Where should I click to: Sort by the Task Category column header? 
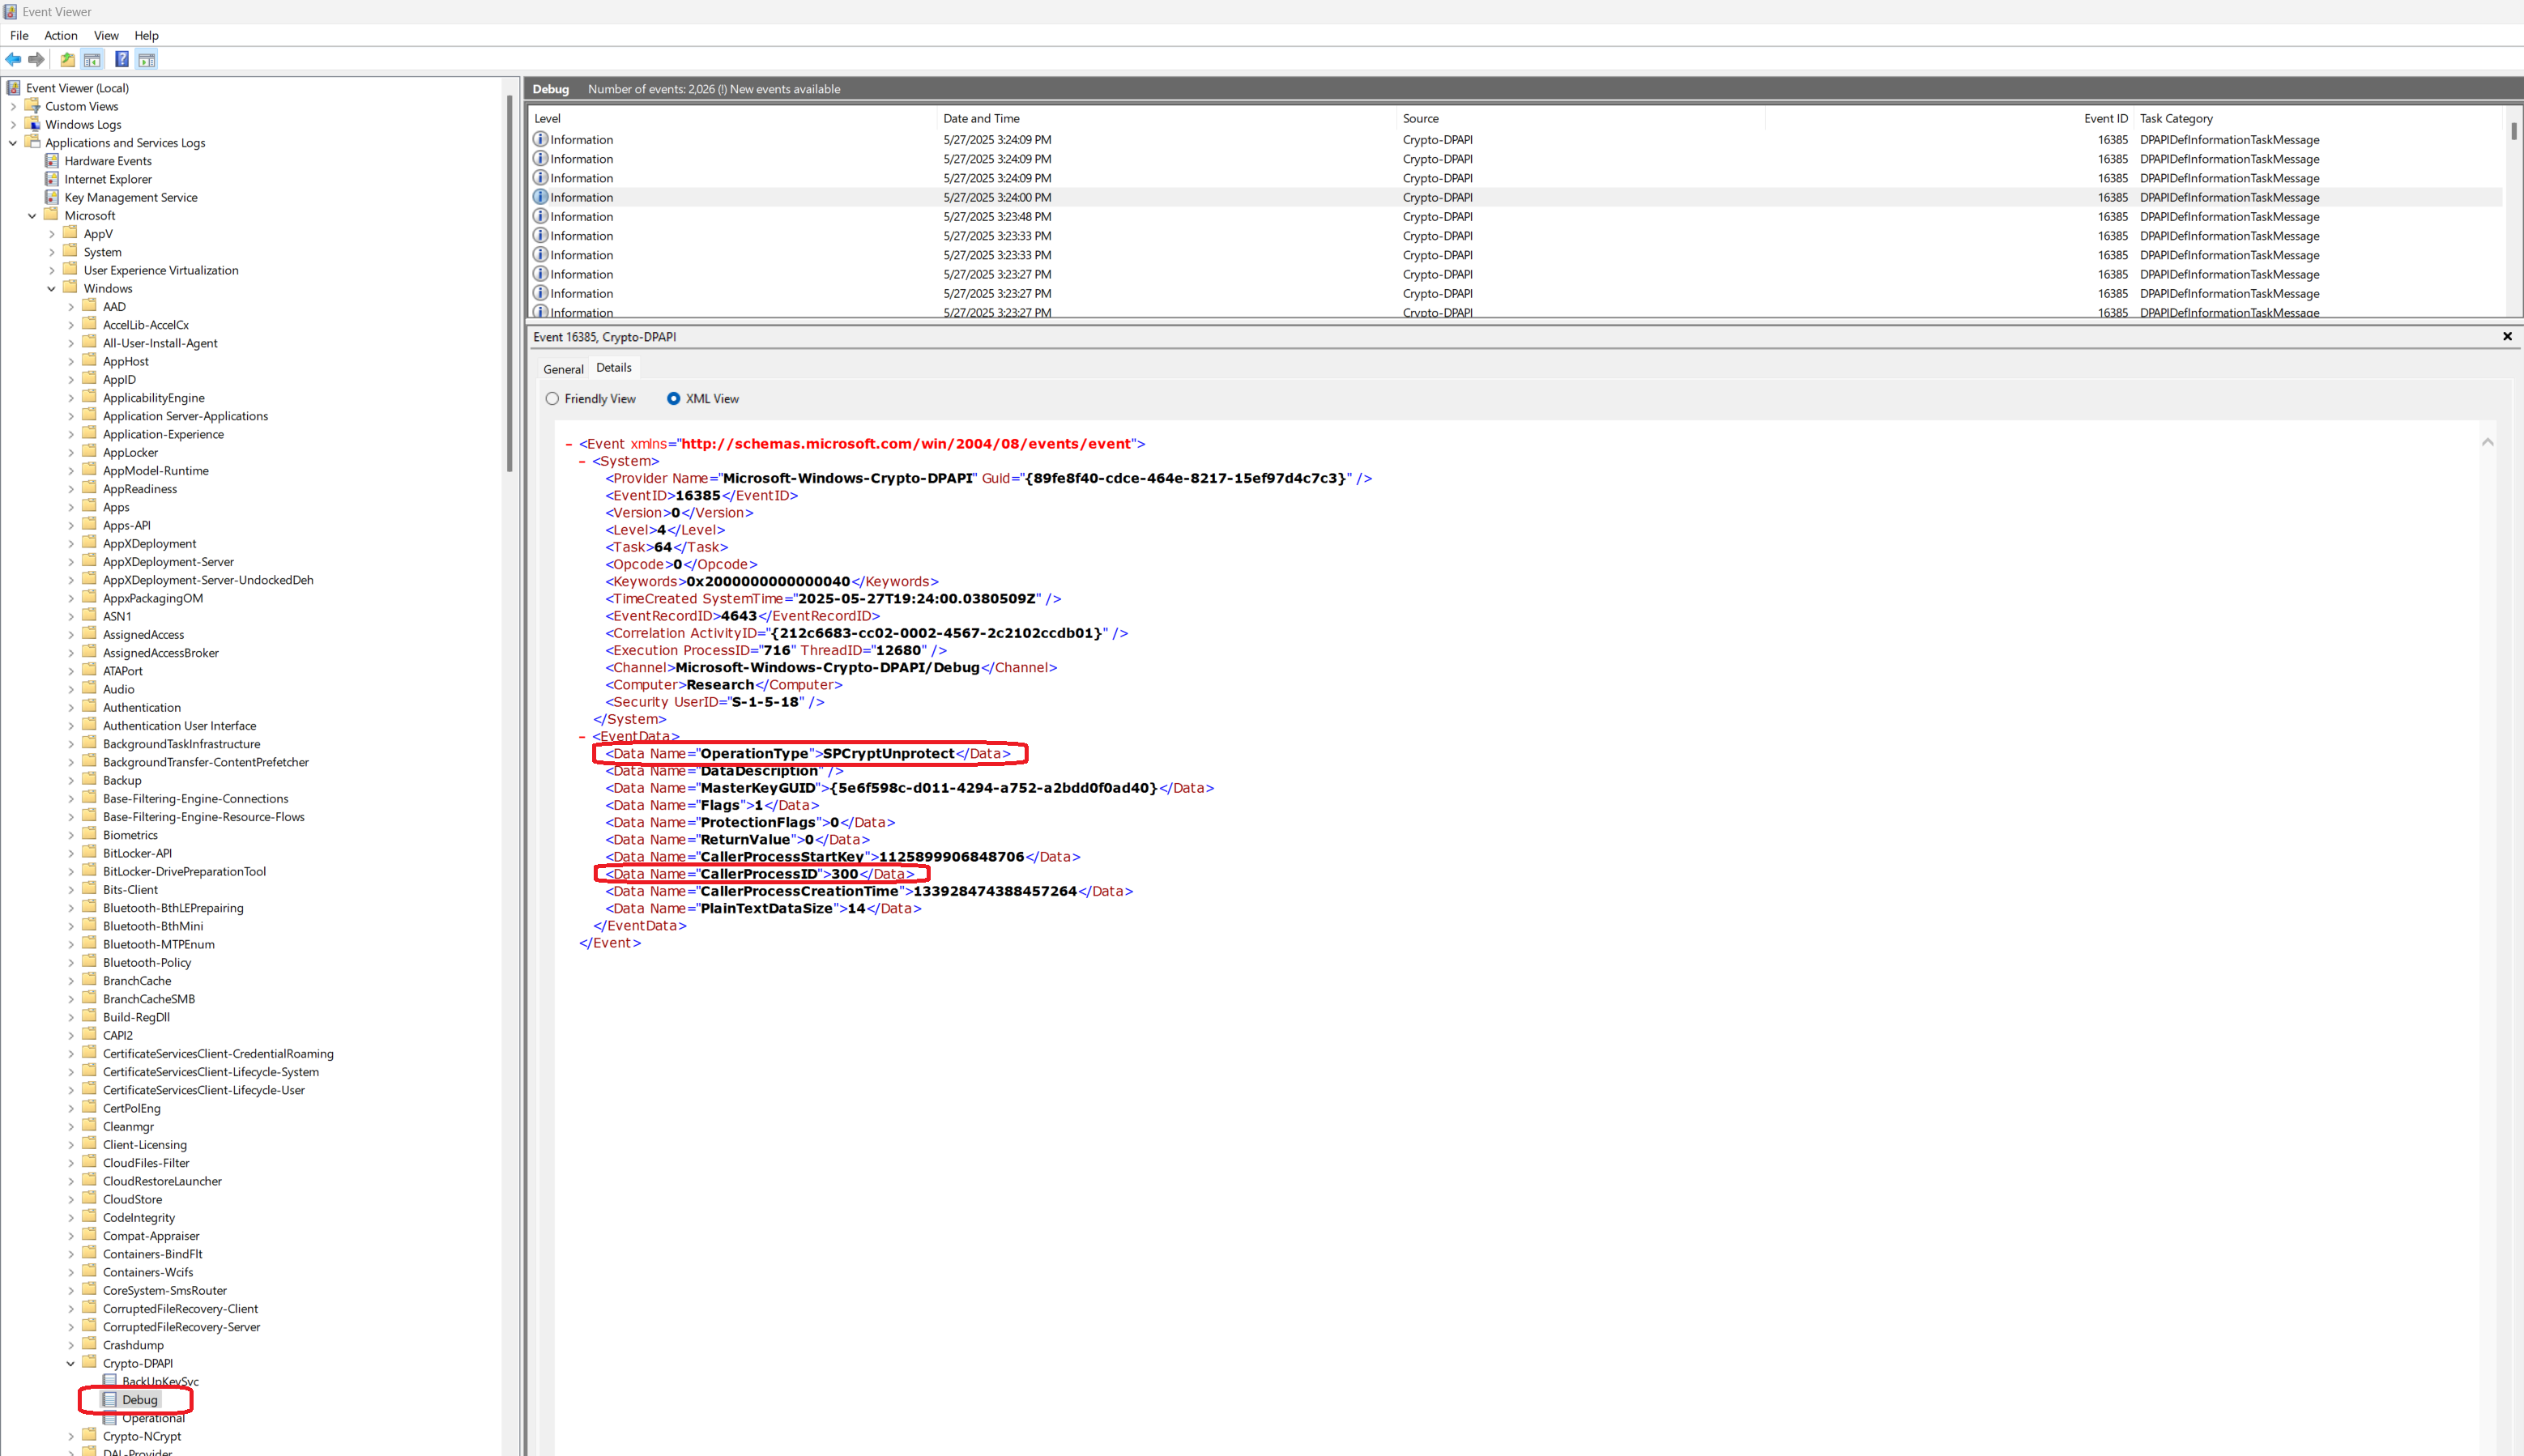click(x=2317, y=118)
